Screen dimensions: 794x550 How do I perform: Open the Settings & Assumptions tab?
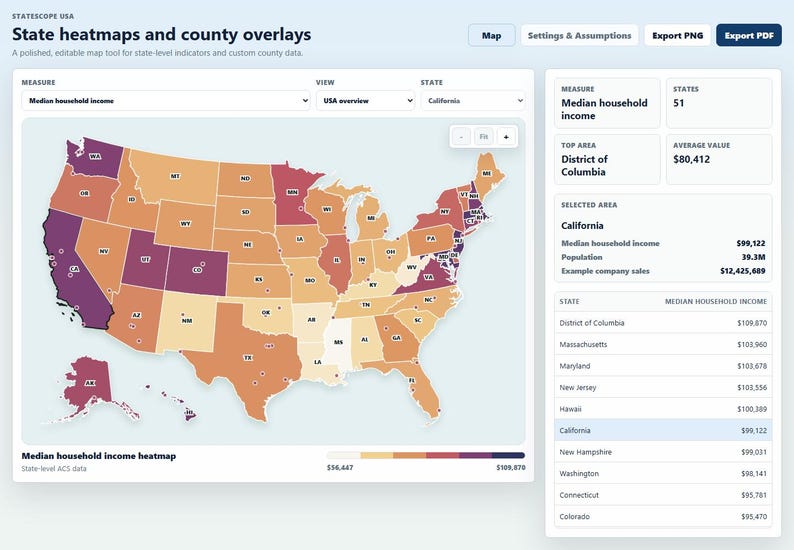tap(579, 35)
